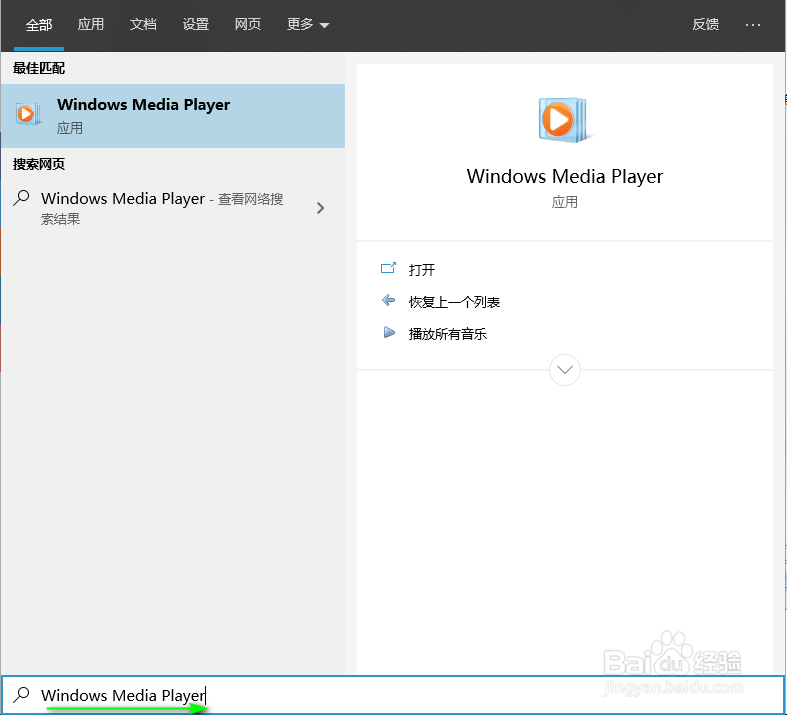The height and width of the screenshot is (715, 787).
Task: Expand more actions with the circular chevron
Action: click(565, 370)
